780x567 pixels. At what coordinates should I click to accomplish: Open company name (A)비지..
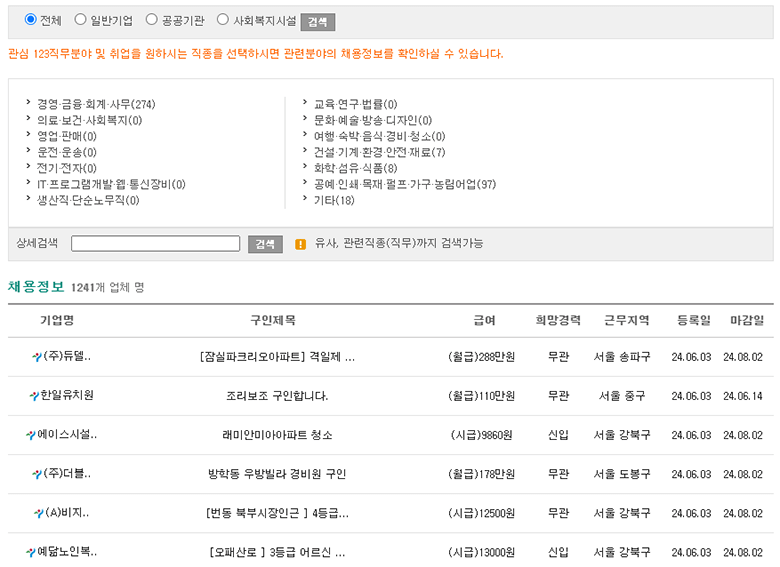click(x=67, y=512)
